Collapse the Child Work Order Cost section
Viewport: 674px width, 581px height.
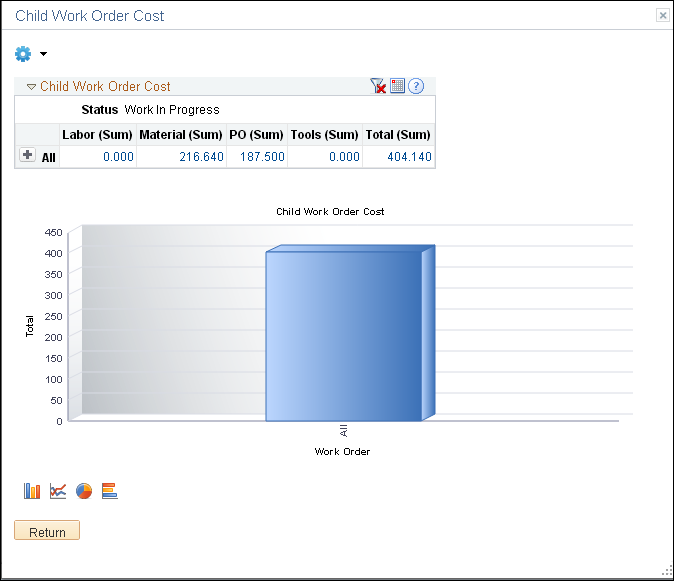click(31, 86)
